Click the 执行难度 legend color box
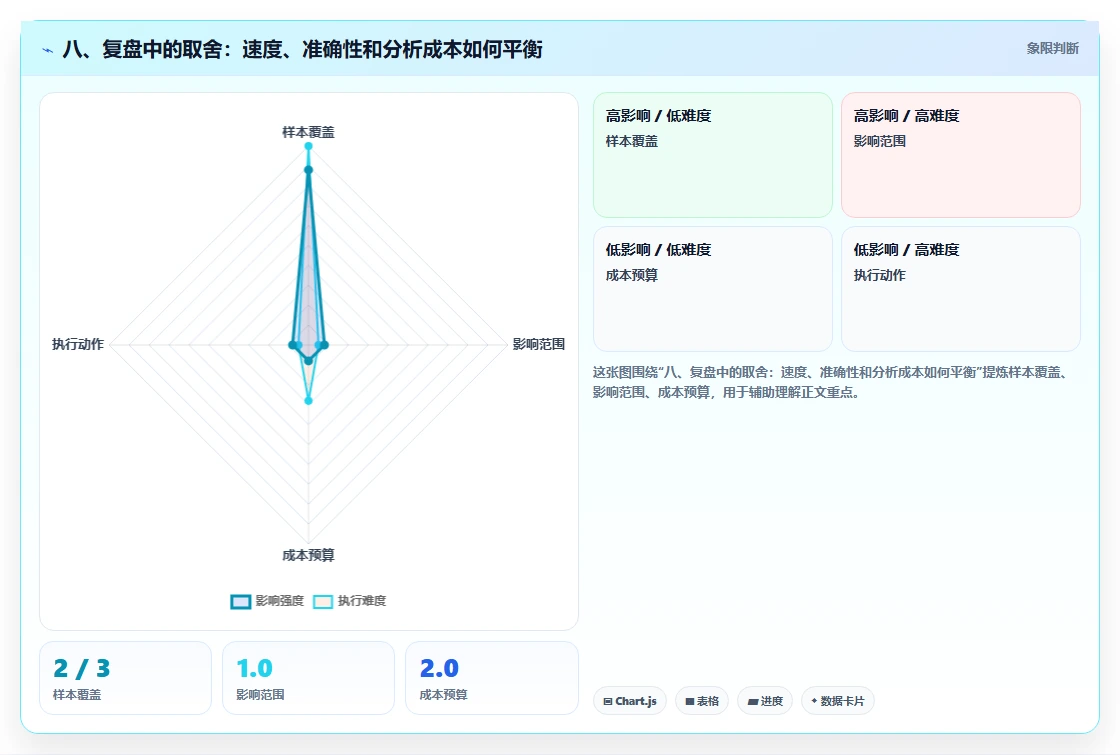The height and width of the screenshot is (755, 1120). [x=323, y=601]
